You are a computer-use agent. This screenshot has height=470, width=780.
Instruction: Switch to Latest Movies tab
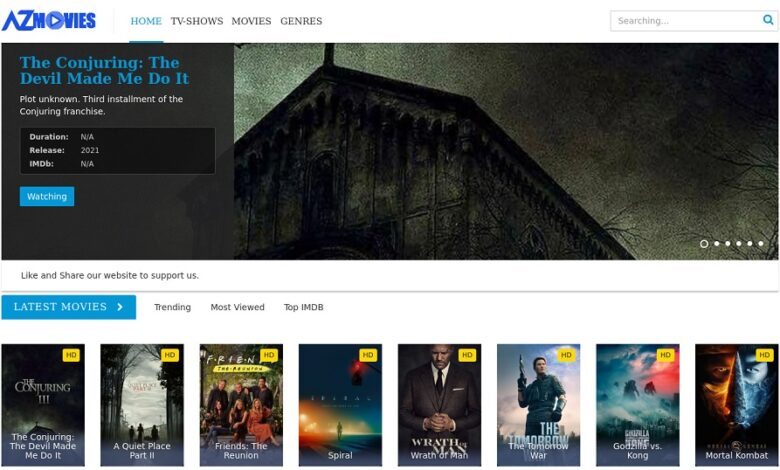point(69,307)
